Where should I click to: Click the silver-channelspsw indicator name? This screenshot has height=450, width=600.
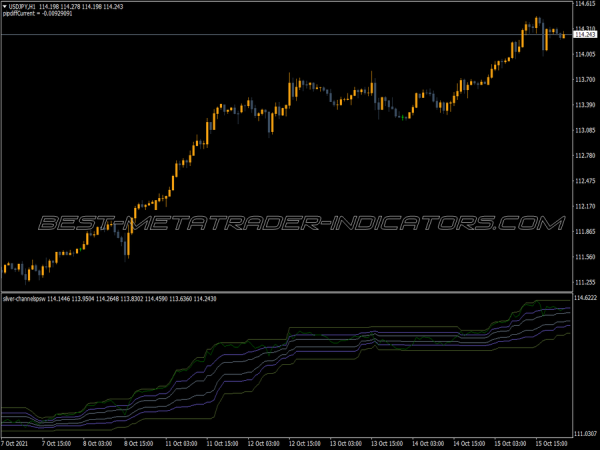tap(24, 299)
